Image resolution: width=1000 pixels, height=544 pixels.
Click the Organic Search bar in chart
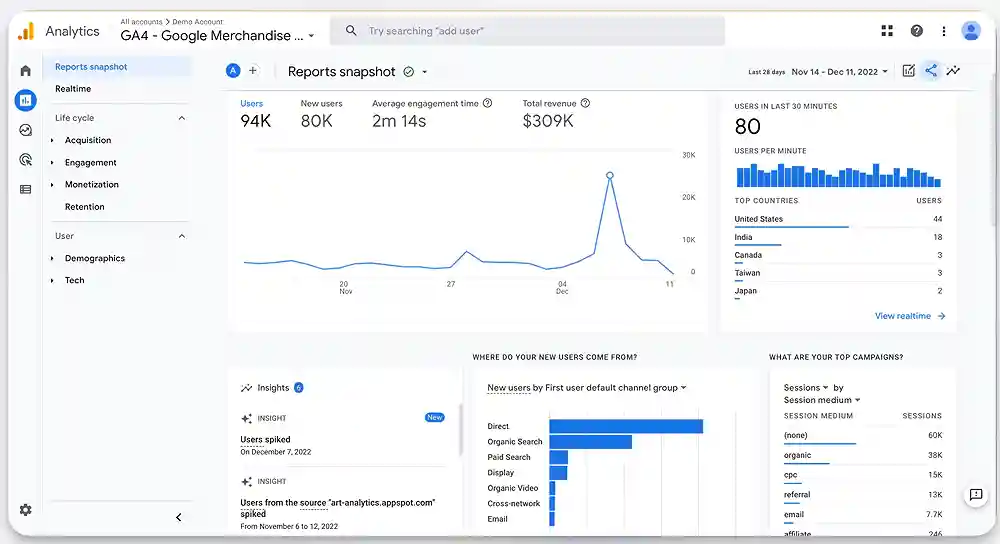click(591, 441)
